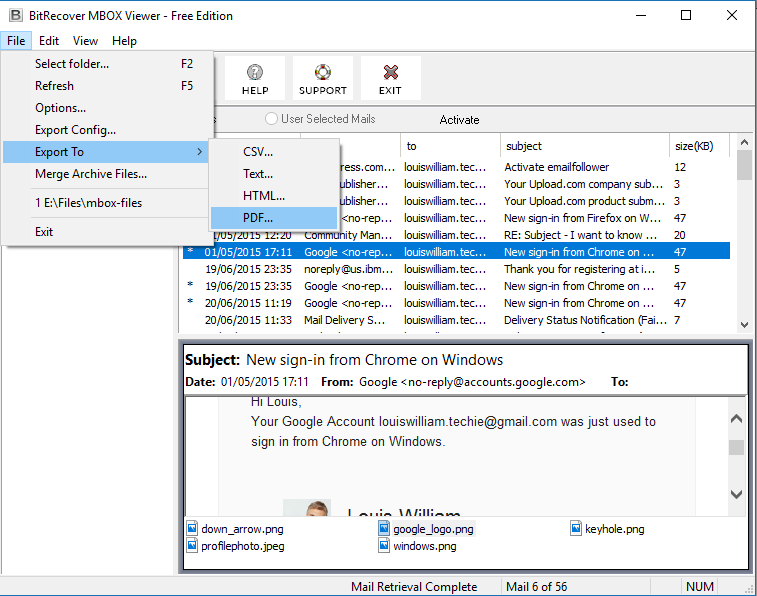Open the File menu

click(16, 41)
